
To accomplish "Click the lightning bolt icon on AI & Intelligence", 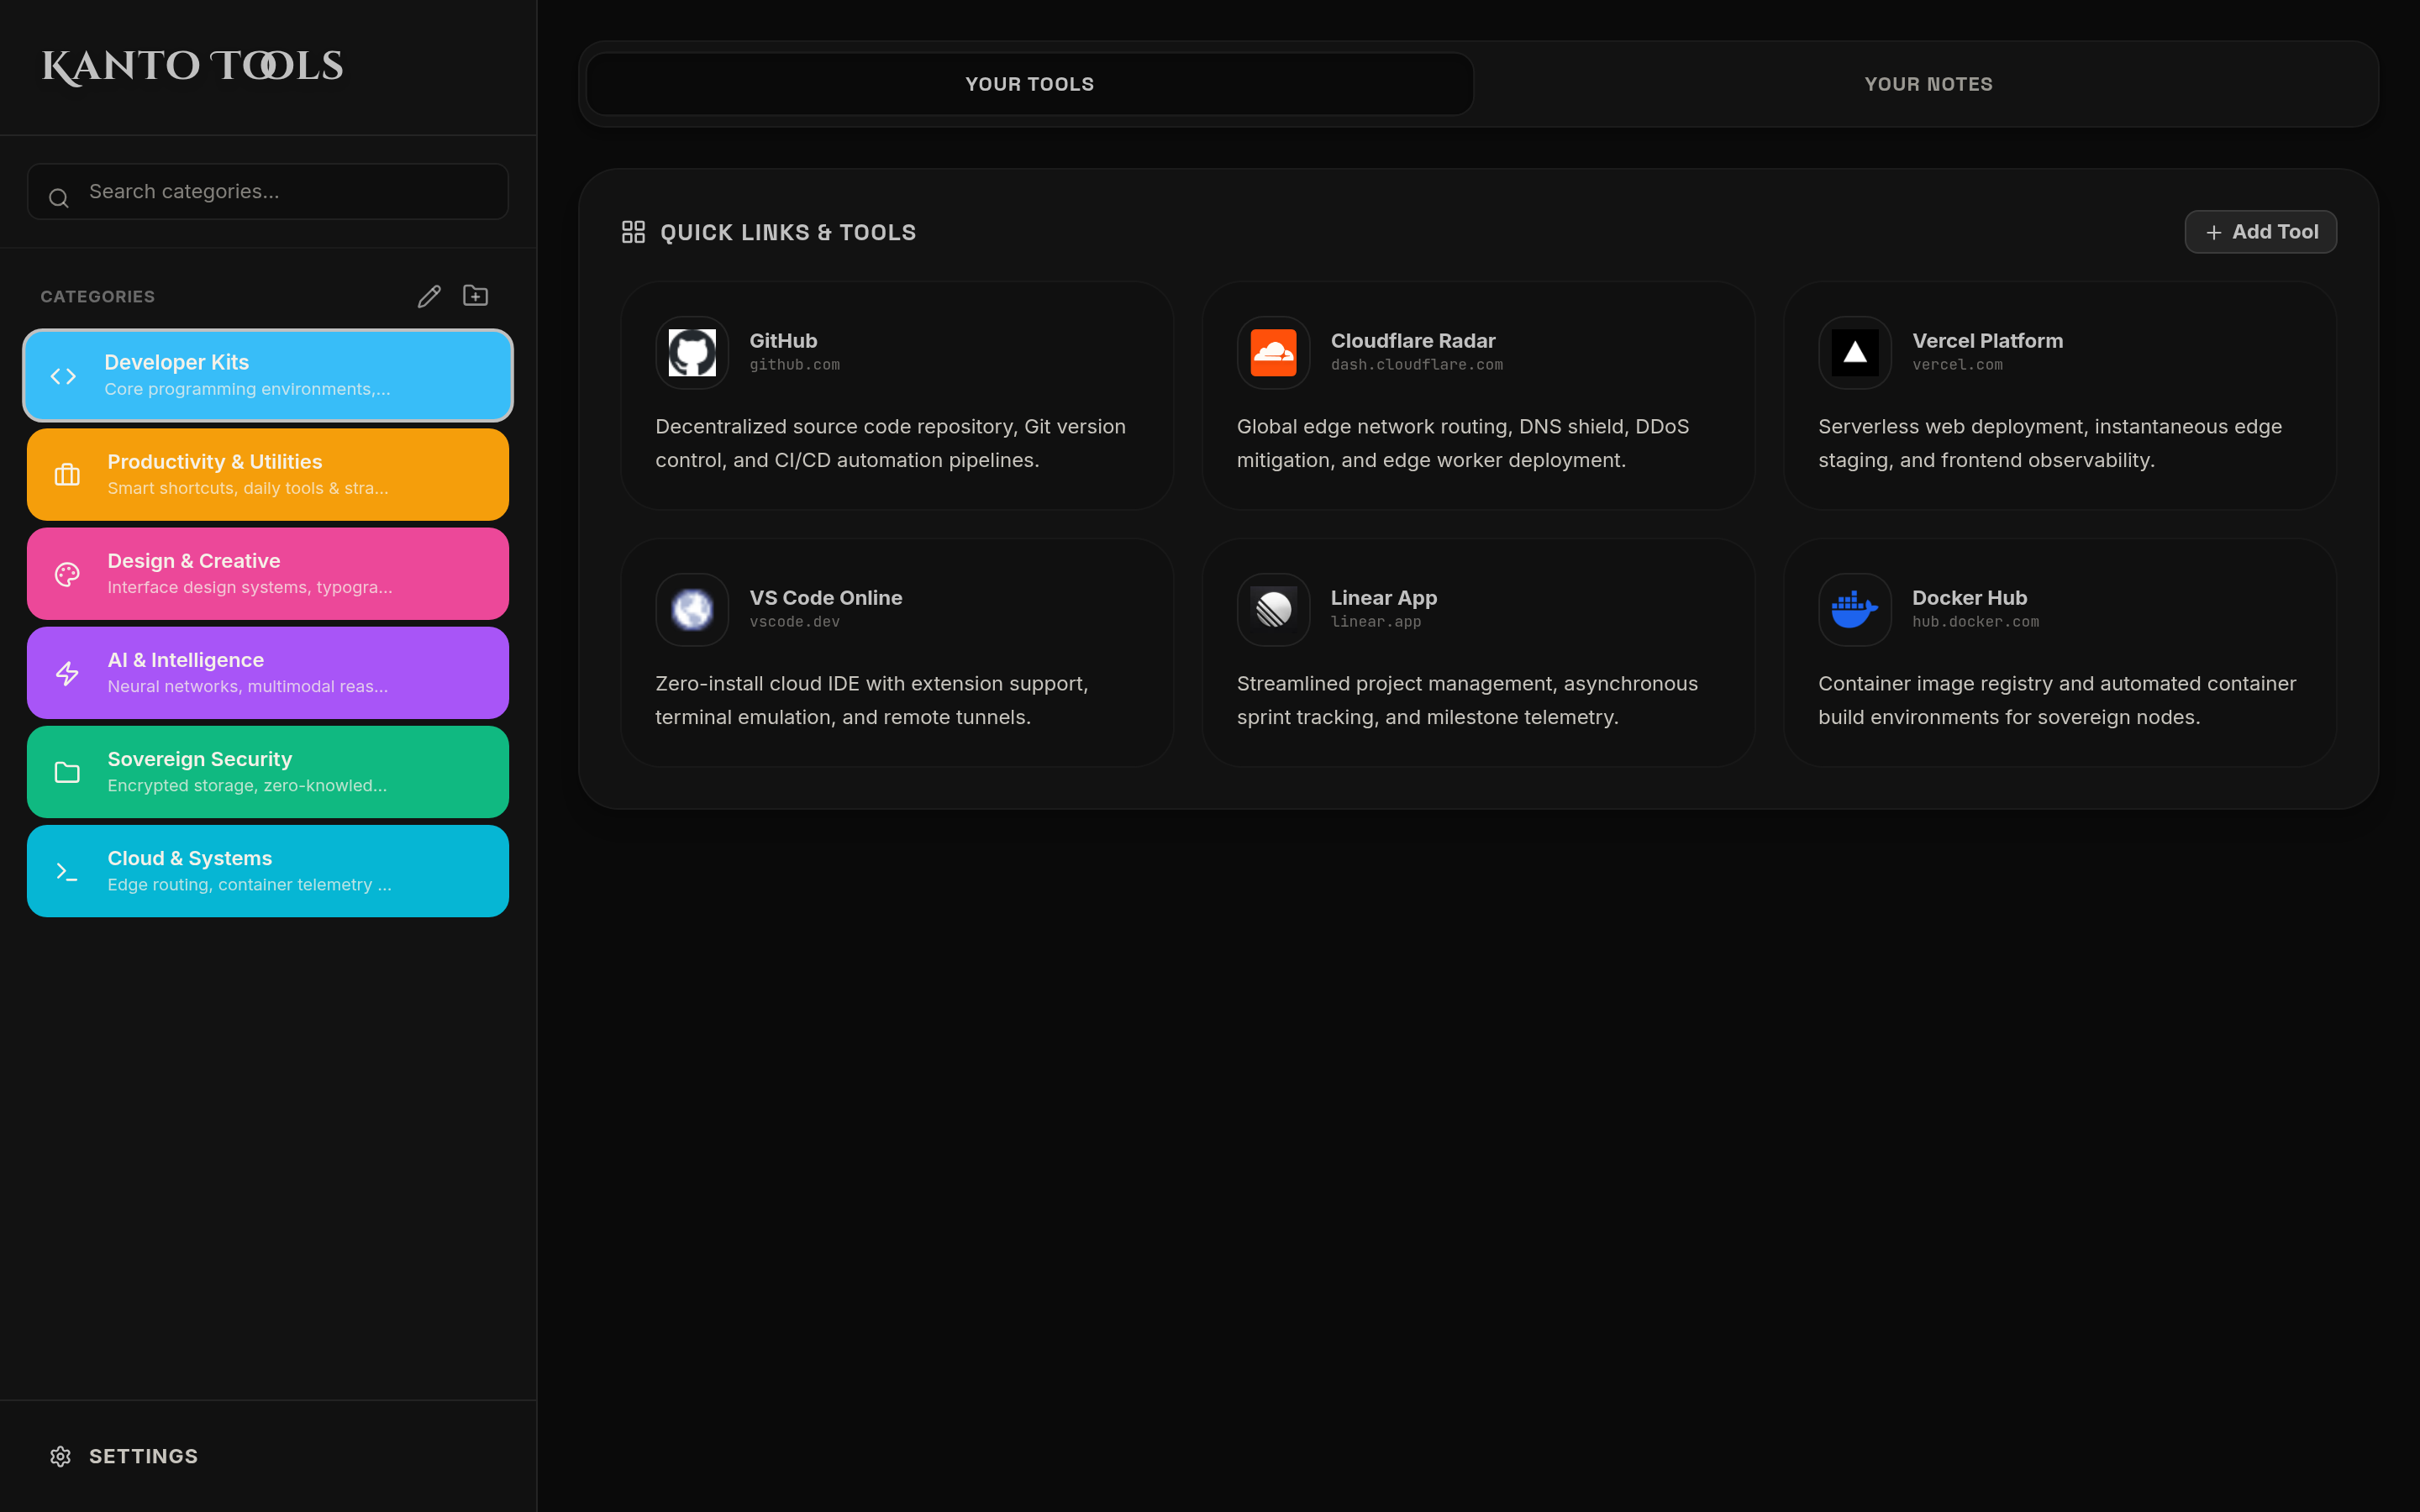I will (x=67, y=673).
